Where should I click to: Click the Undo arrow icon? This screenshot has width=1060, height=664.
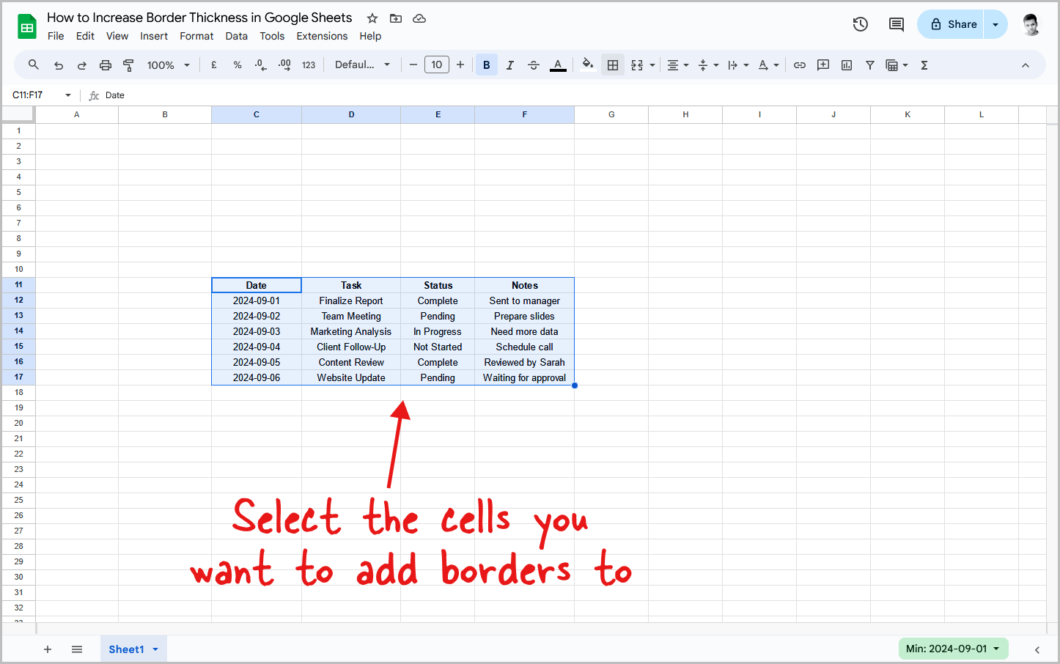[x=59, y=65]
